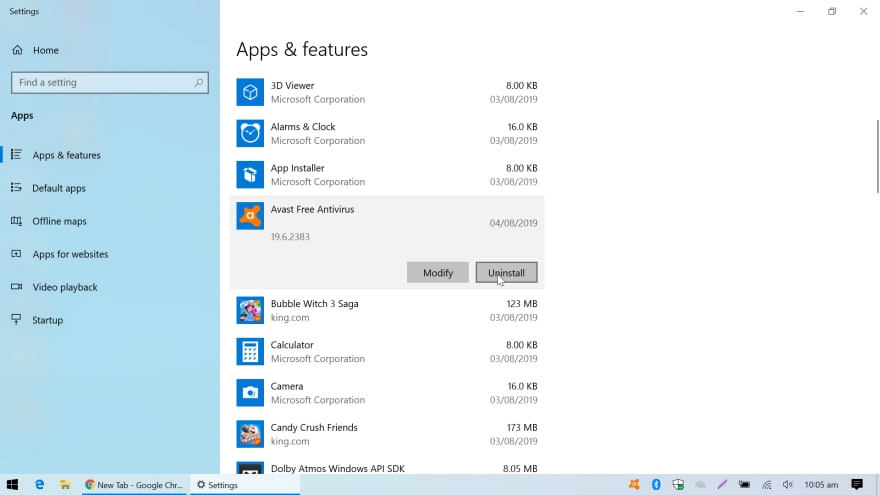Image resolution: width=880 pixels, height=495 pixels.
Task: Select the App Installer entry name
Action: click(x=297, y=168)
